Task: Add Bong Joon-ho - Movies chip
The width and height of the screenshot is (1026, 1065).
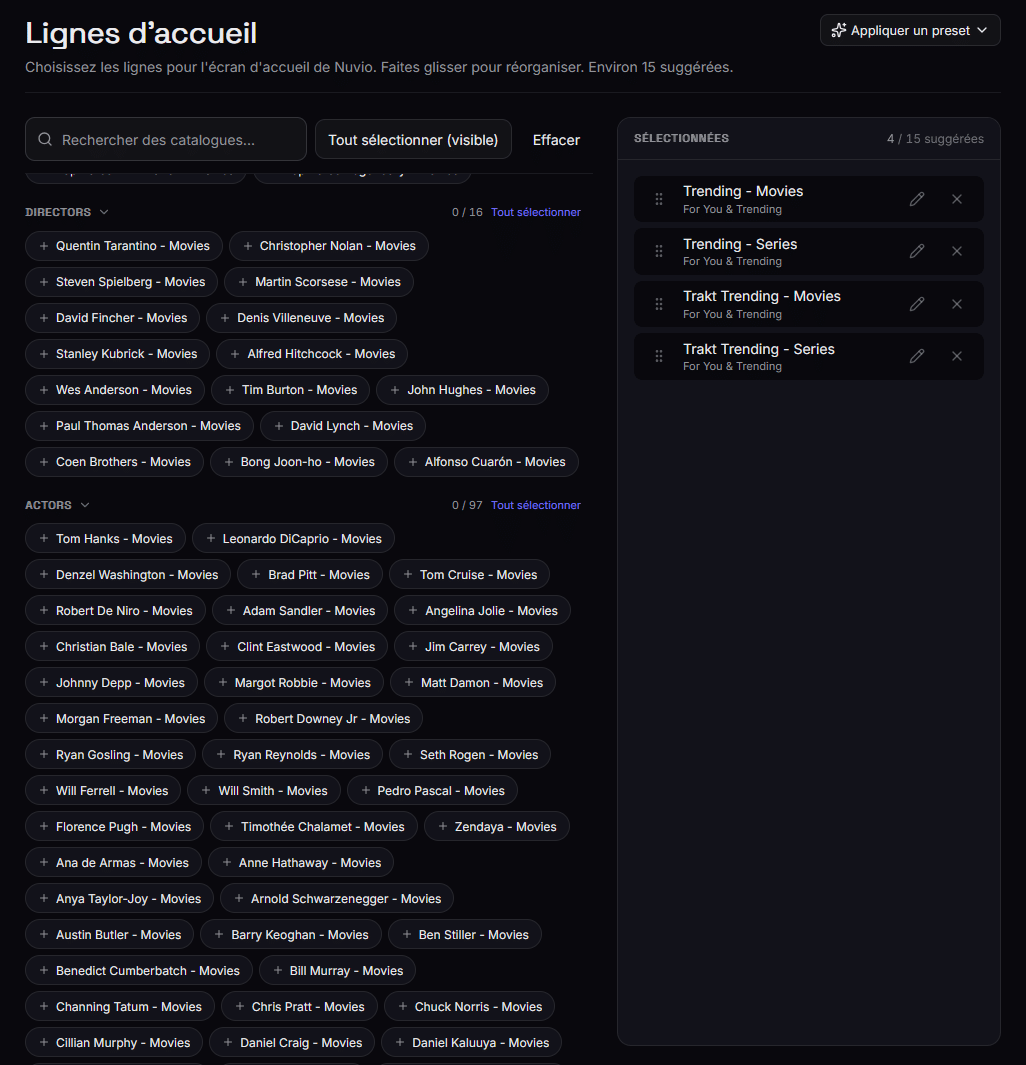Action: click(299, 462)
